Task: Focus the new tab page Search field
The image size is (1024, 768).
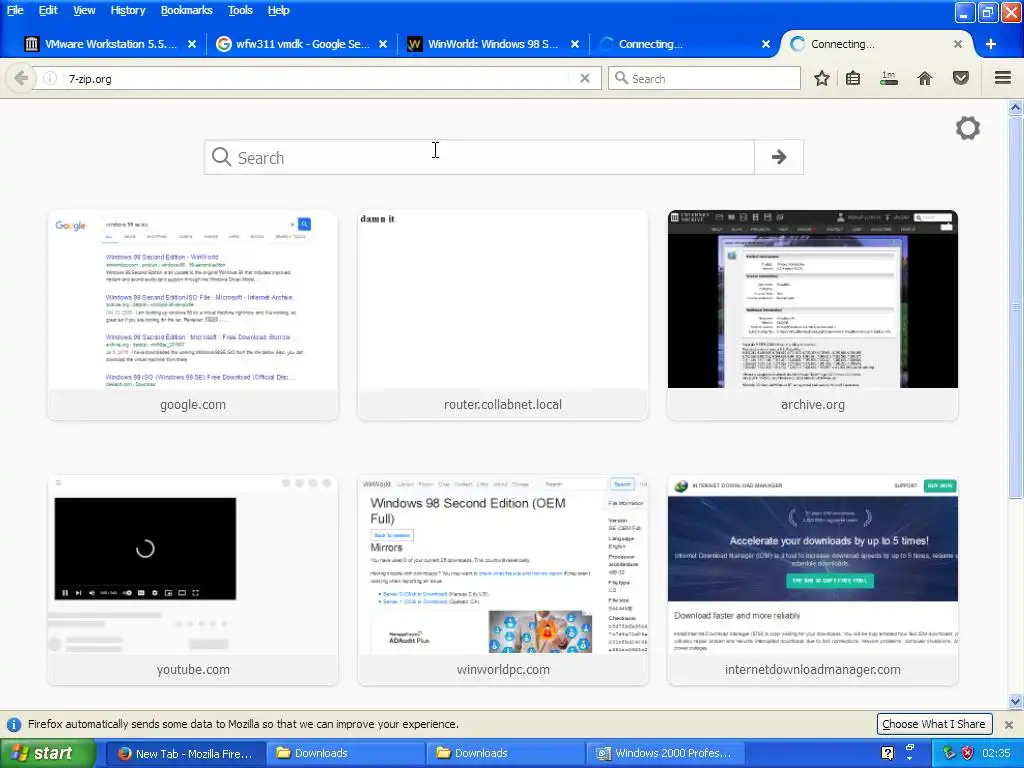Action: click(x=479, y=157)
